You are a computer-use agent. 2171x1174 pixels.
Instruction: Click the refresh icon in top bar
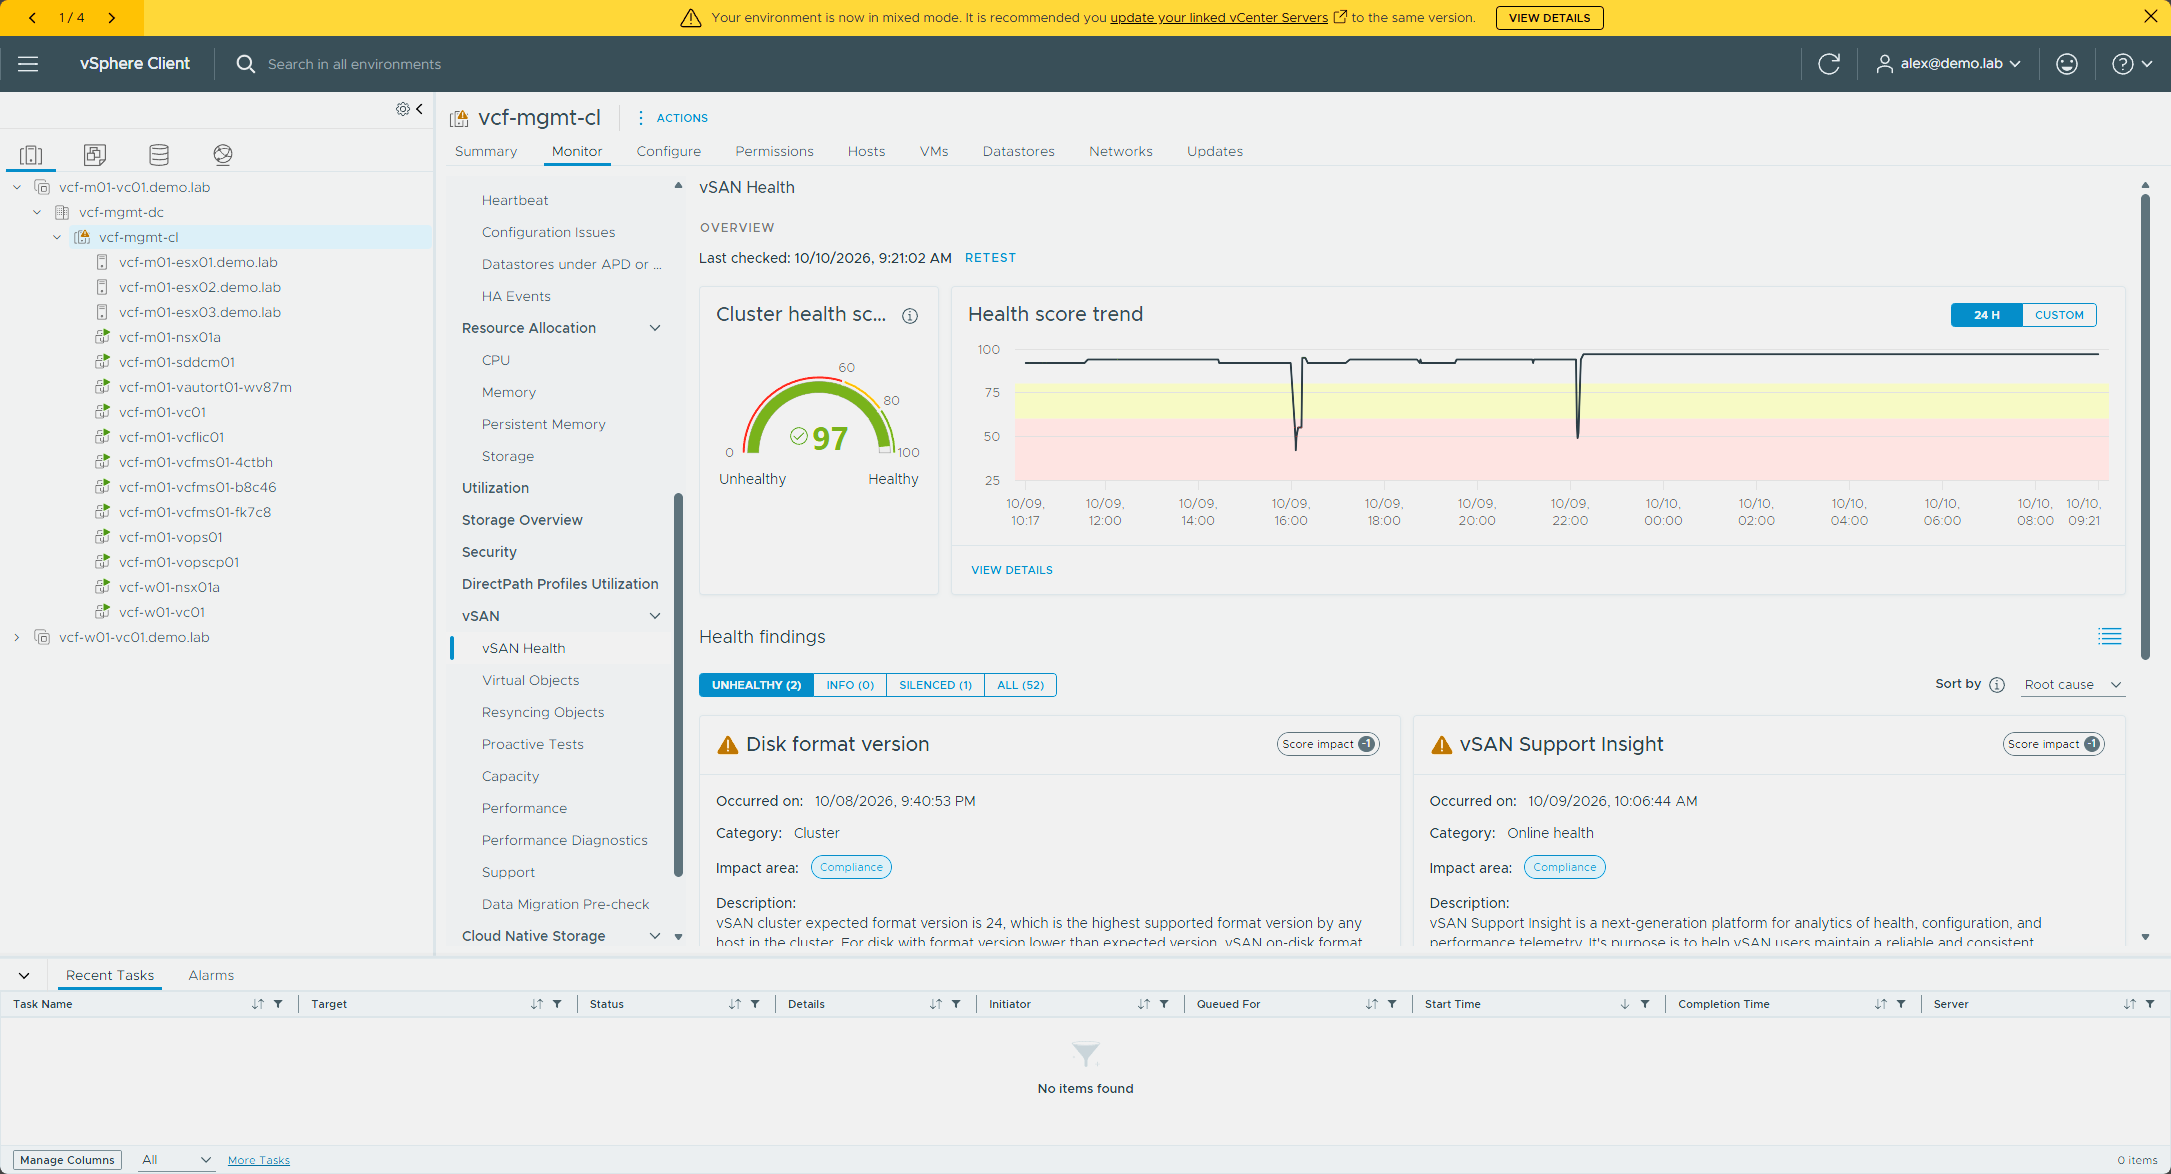point(1829,64)
